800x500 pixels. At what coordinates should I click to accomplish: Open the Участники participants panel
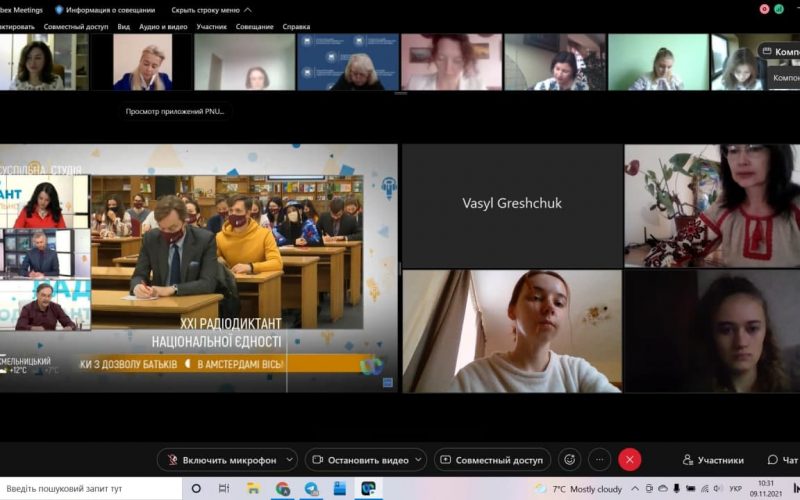pyautogui.click(x=713, y=460)
